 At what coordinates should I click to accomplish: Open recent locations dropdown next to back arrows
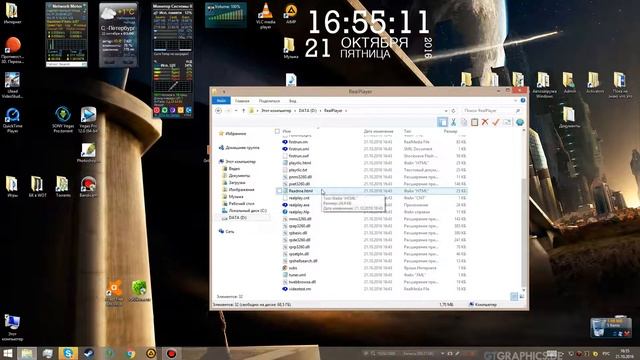(236, 111)
